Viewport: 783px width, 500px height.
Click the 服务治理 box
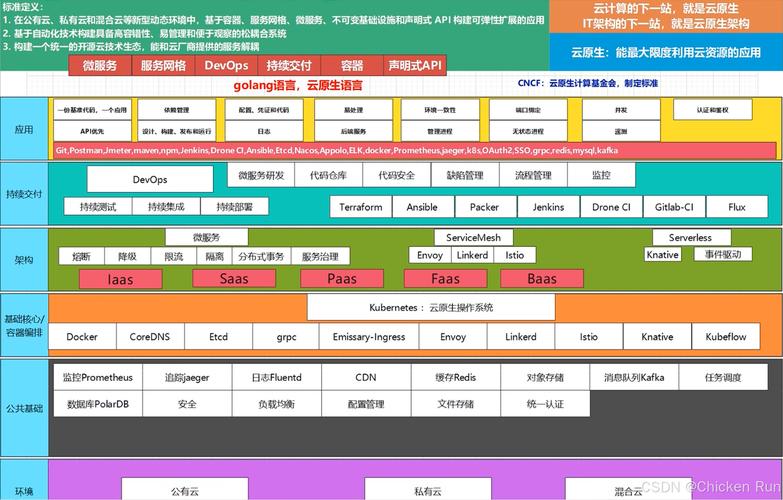320,256
